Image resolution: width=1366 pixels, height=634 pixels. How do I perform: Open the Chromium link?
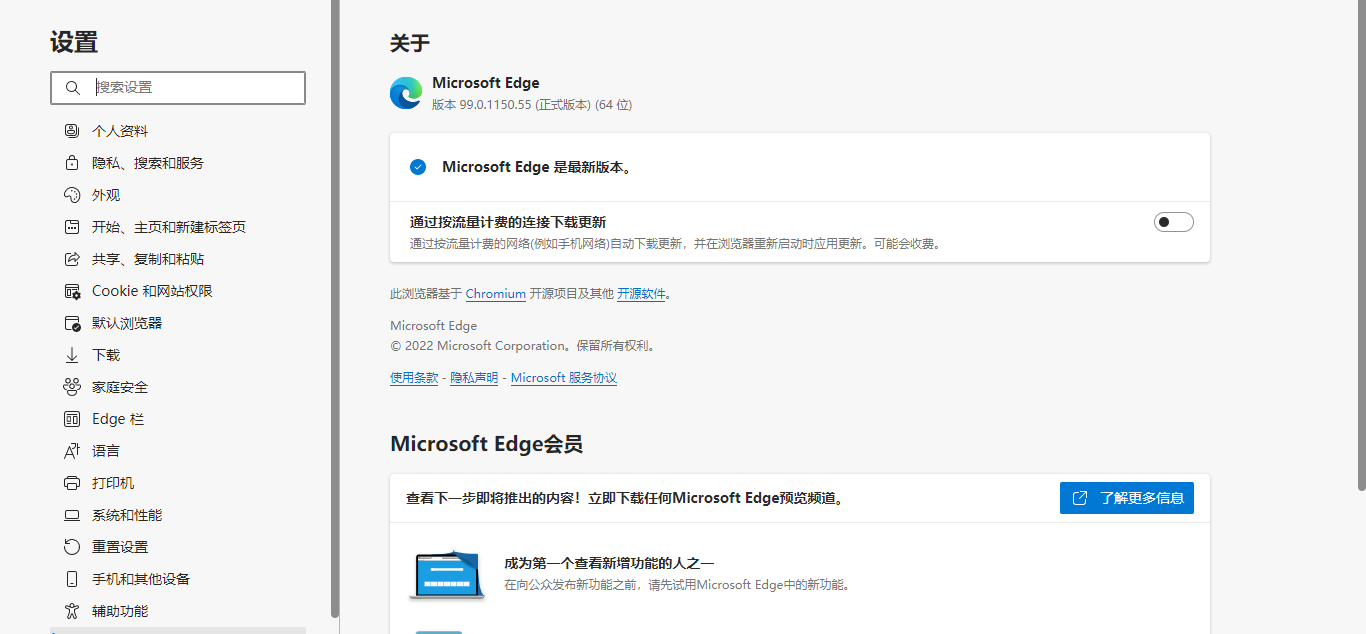point(496,294)
